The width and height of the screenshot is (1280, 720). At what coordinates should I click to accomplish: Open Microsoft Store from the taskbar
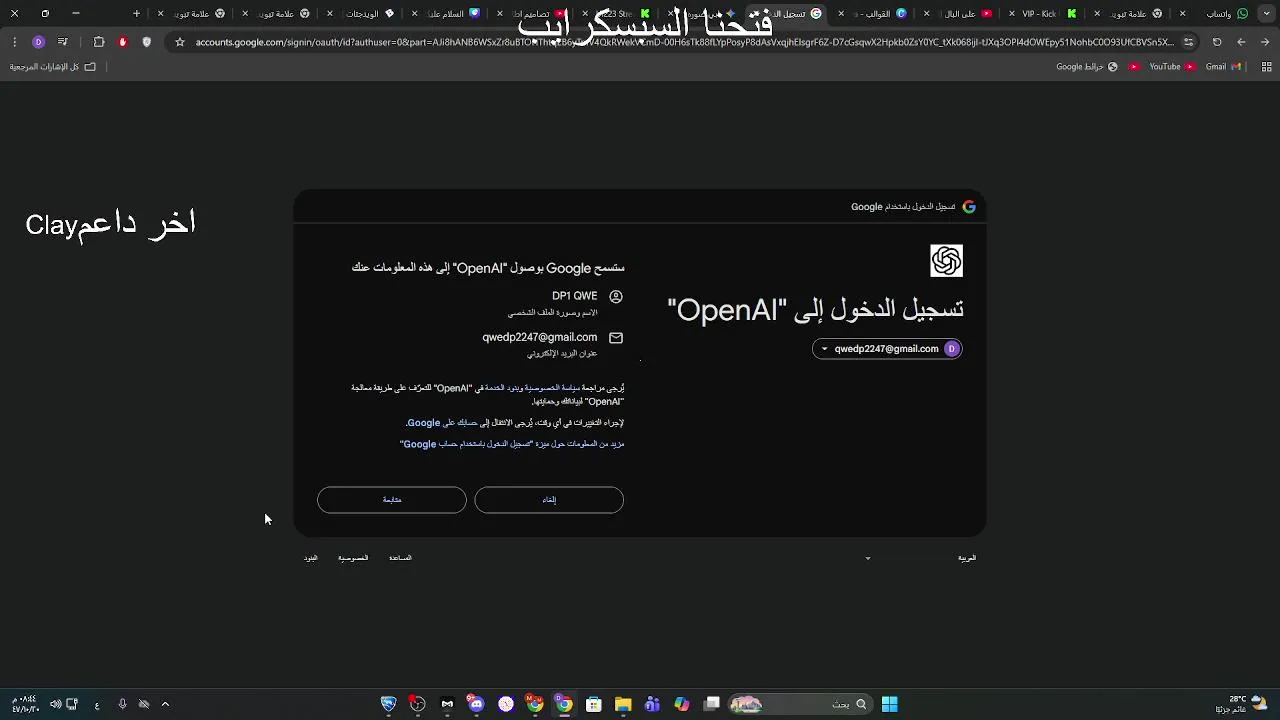[594, 704]
